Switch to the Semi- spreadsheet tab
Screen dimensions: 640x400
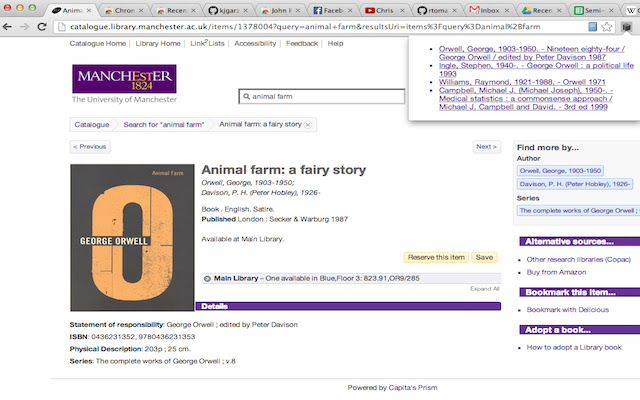(593, 11)
